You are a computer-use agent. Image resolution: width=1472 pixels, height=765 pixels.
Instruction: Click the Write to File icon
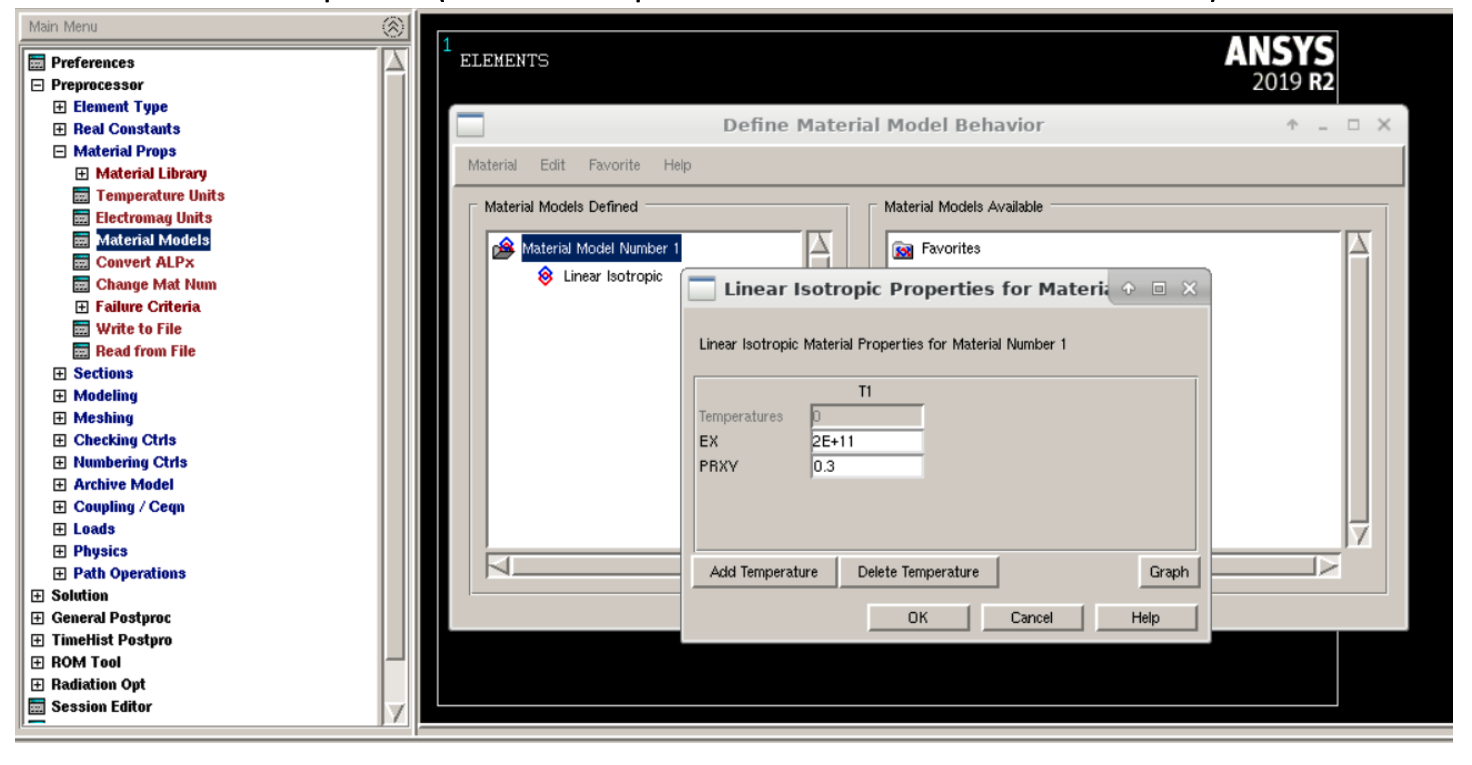pos(82,328)
